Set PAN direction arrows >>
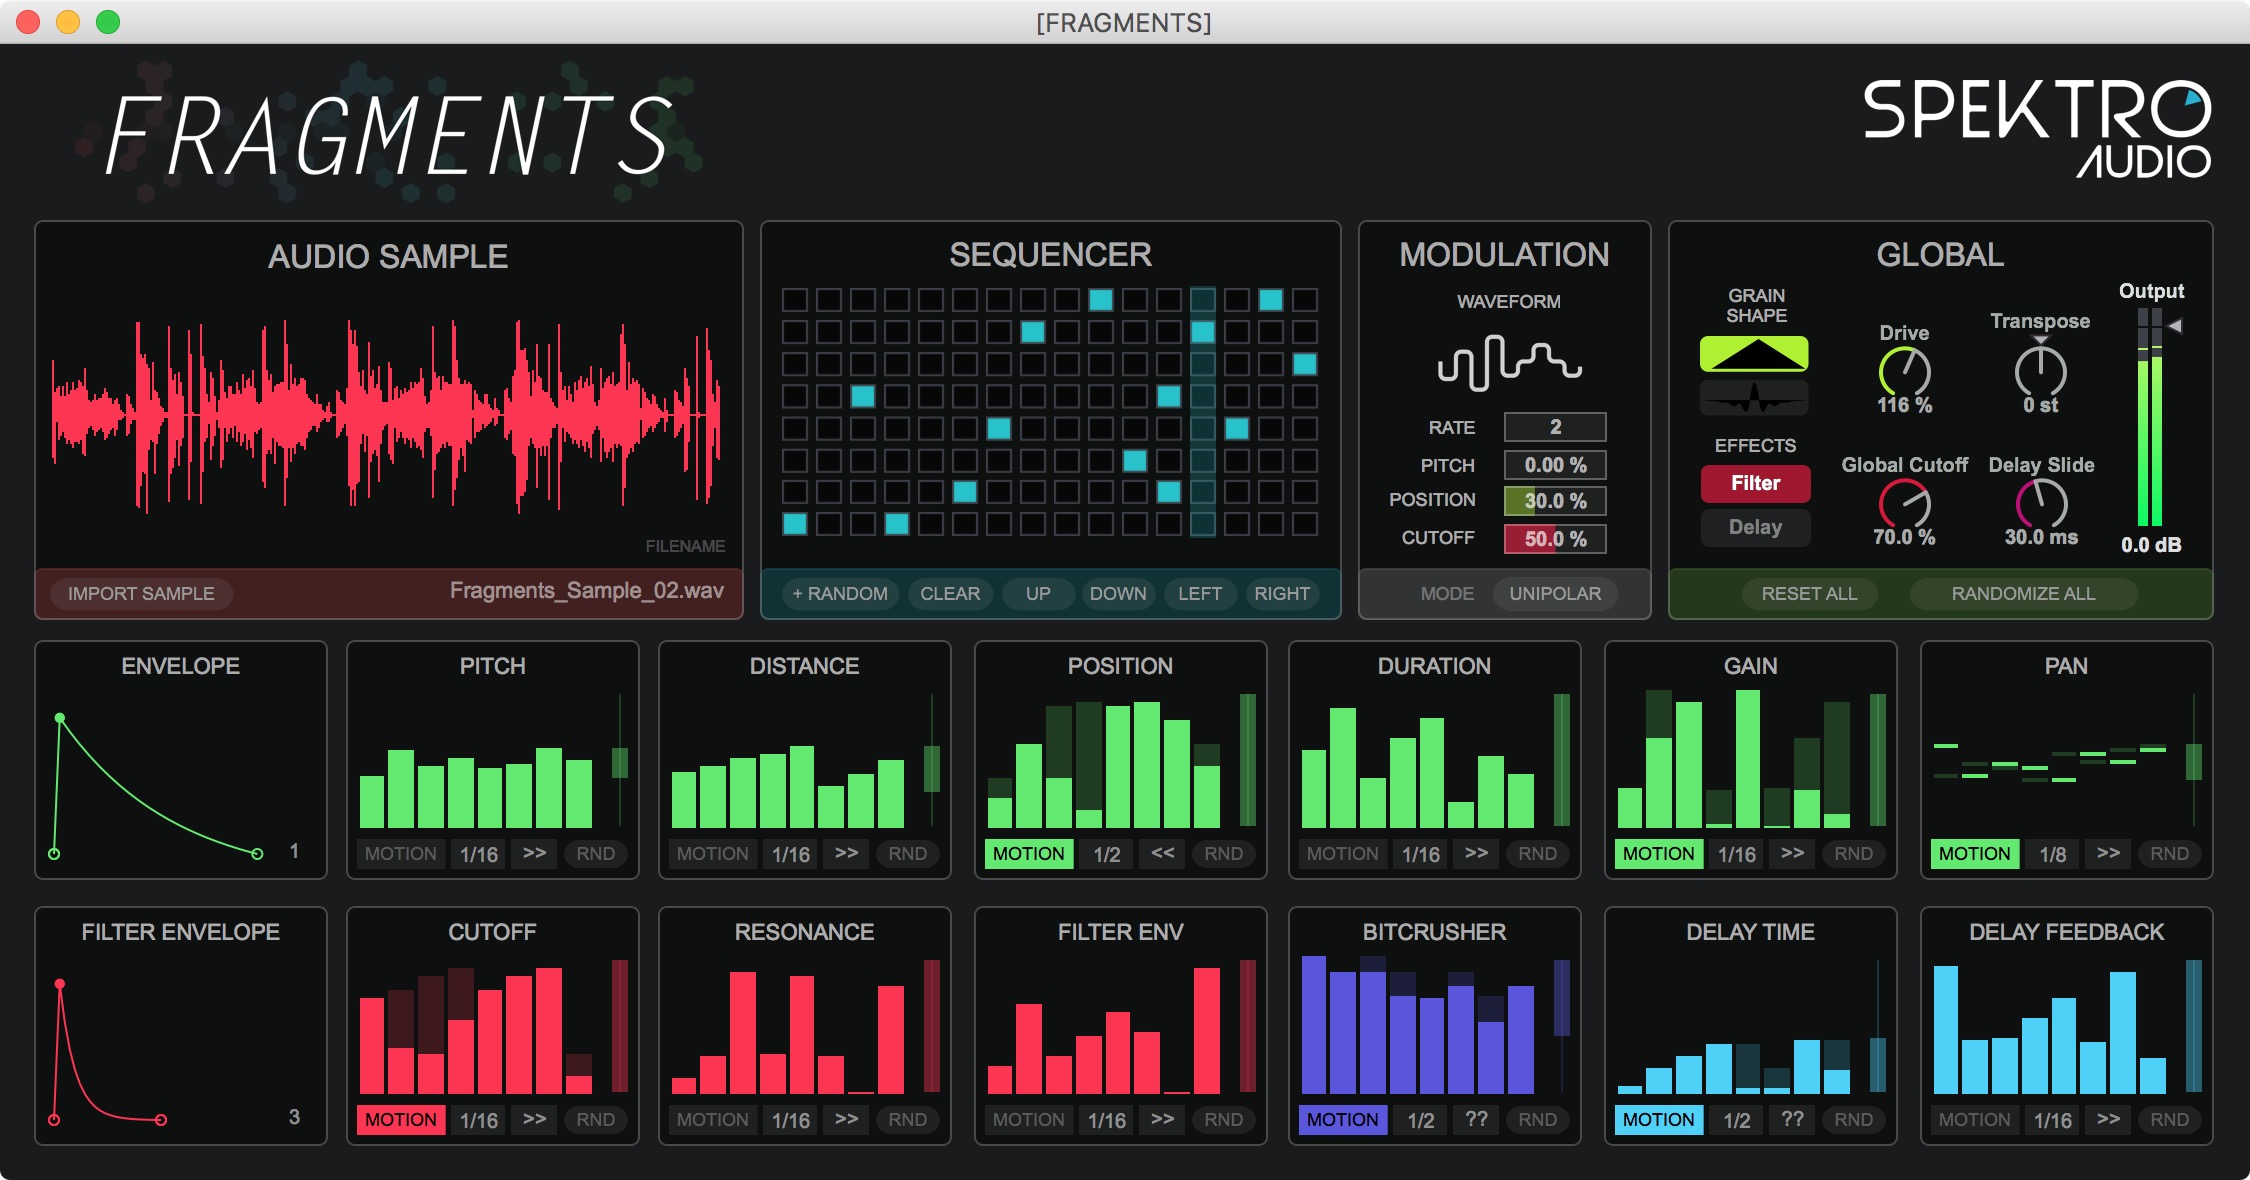This screenshot has height=1180, width=2250. (2108, 853)
